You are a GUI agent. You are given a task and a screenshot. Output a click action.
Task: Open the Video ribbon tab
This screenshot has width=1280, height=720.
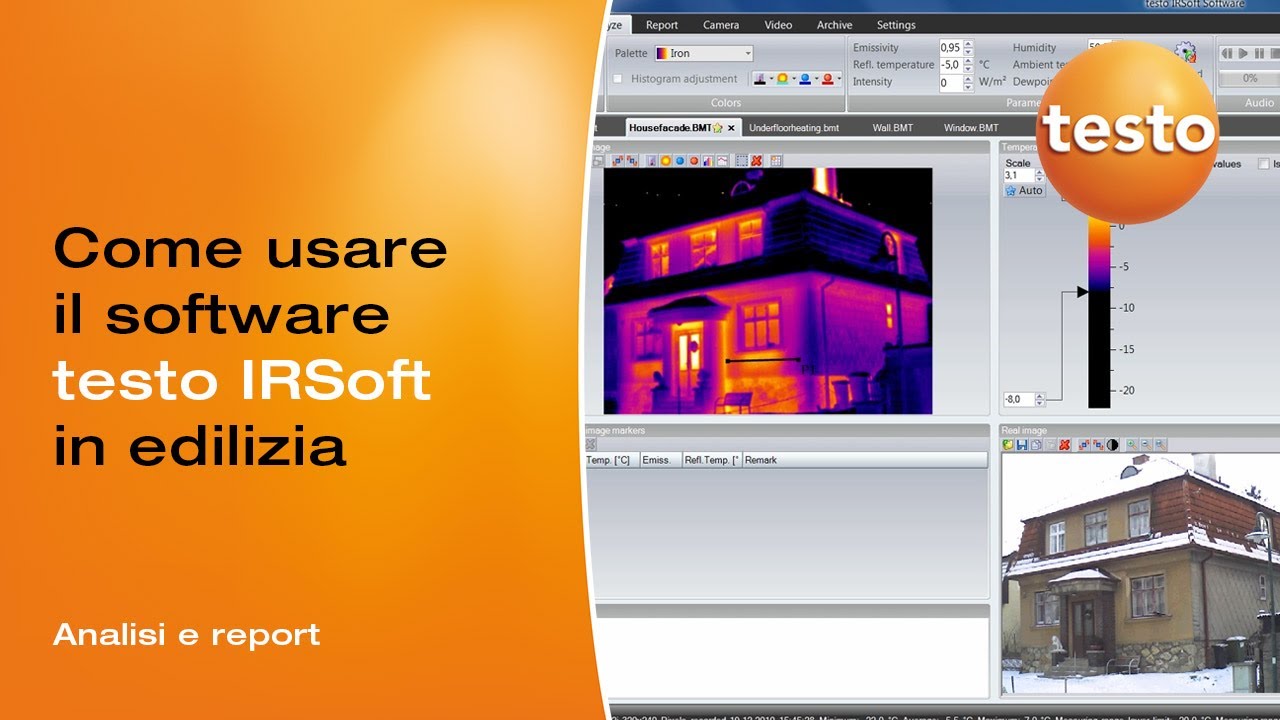(778, 25)
